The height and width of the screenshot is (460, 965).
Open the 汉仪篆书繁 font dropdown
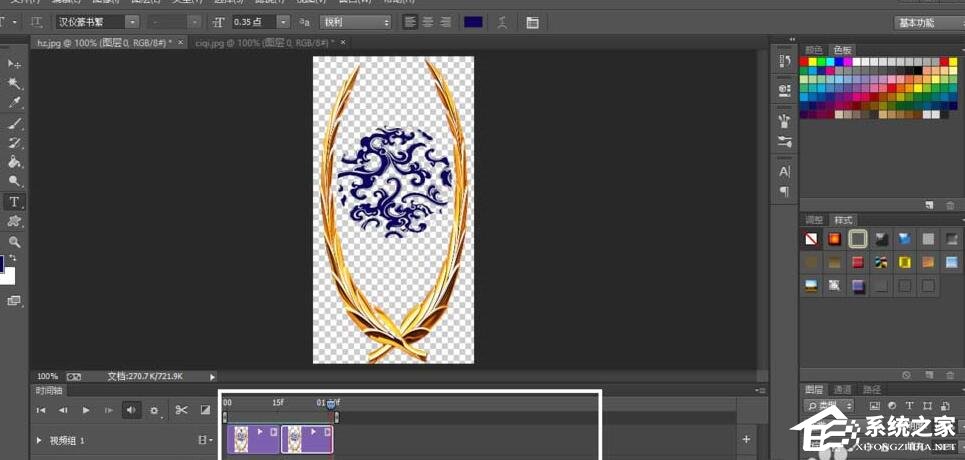[132, 22]
